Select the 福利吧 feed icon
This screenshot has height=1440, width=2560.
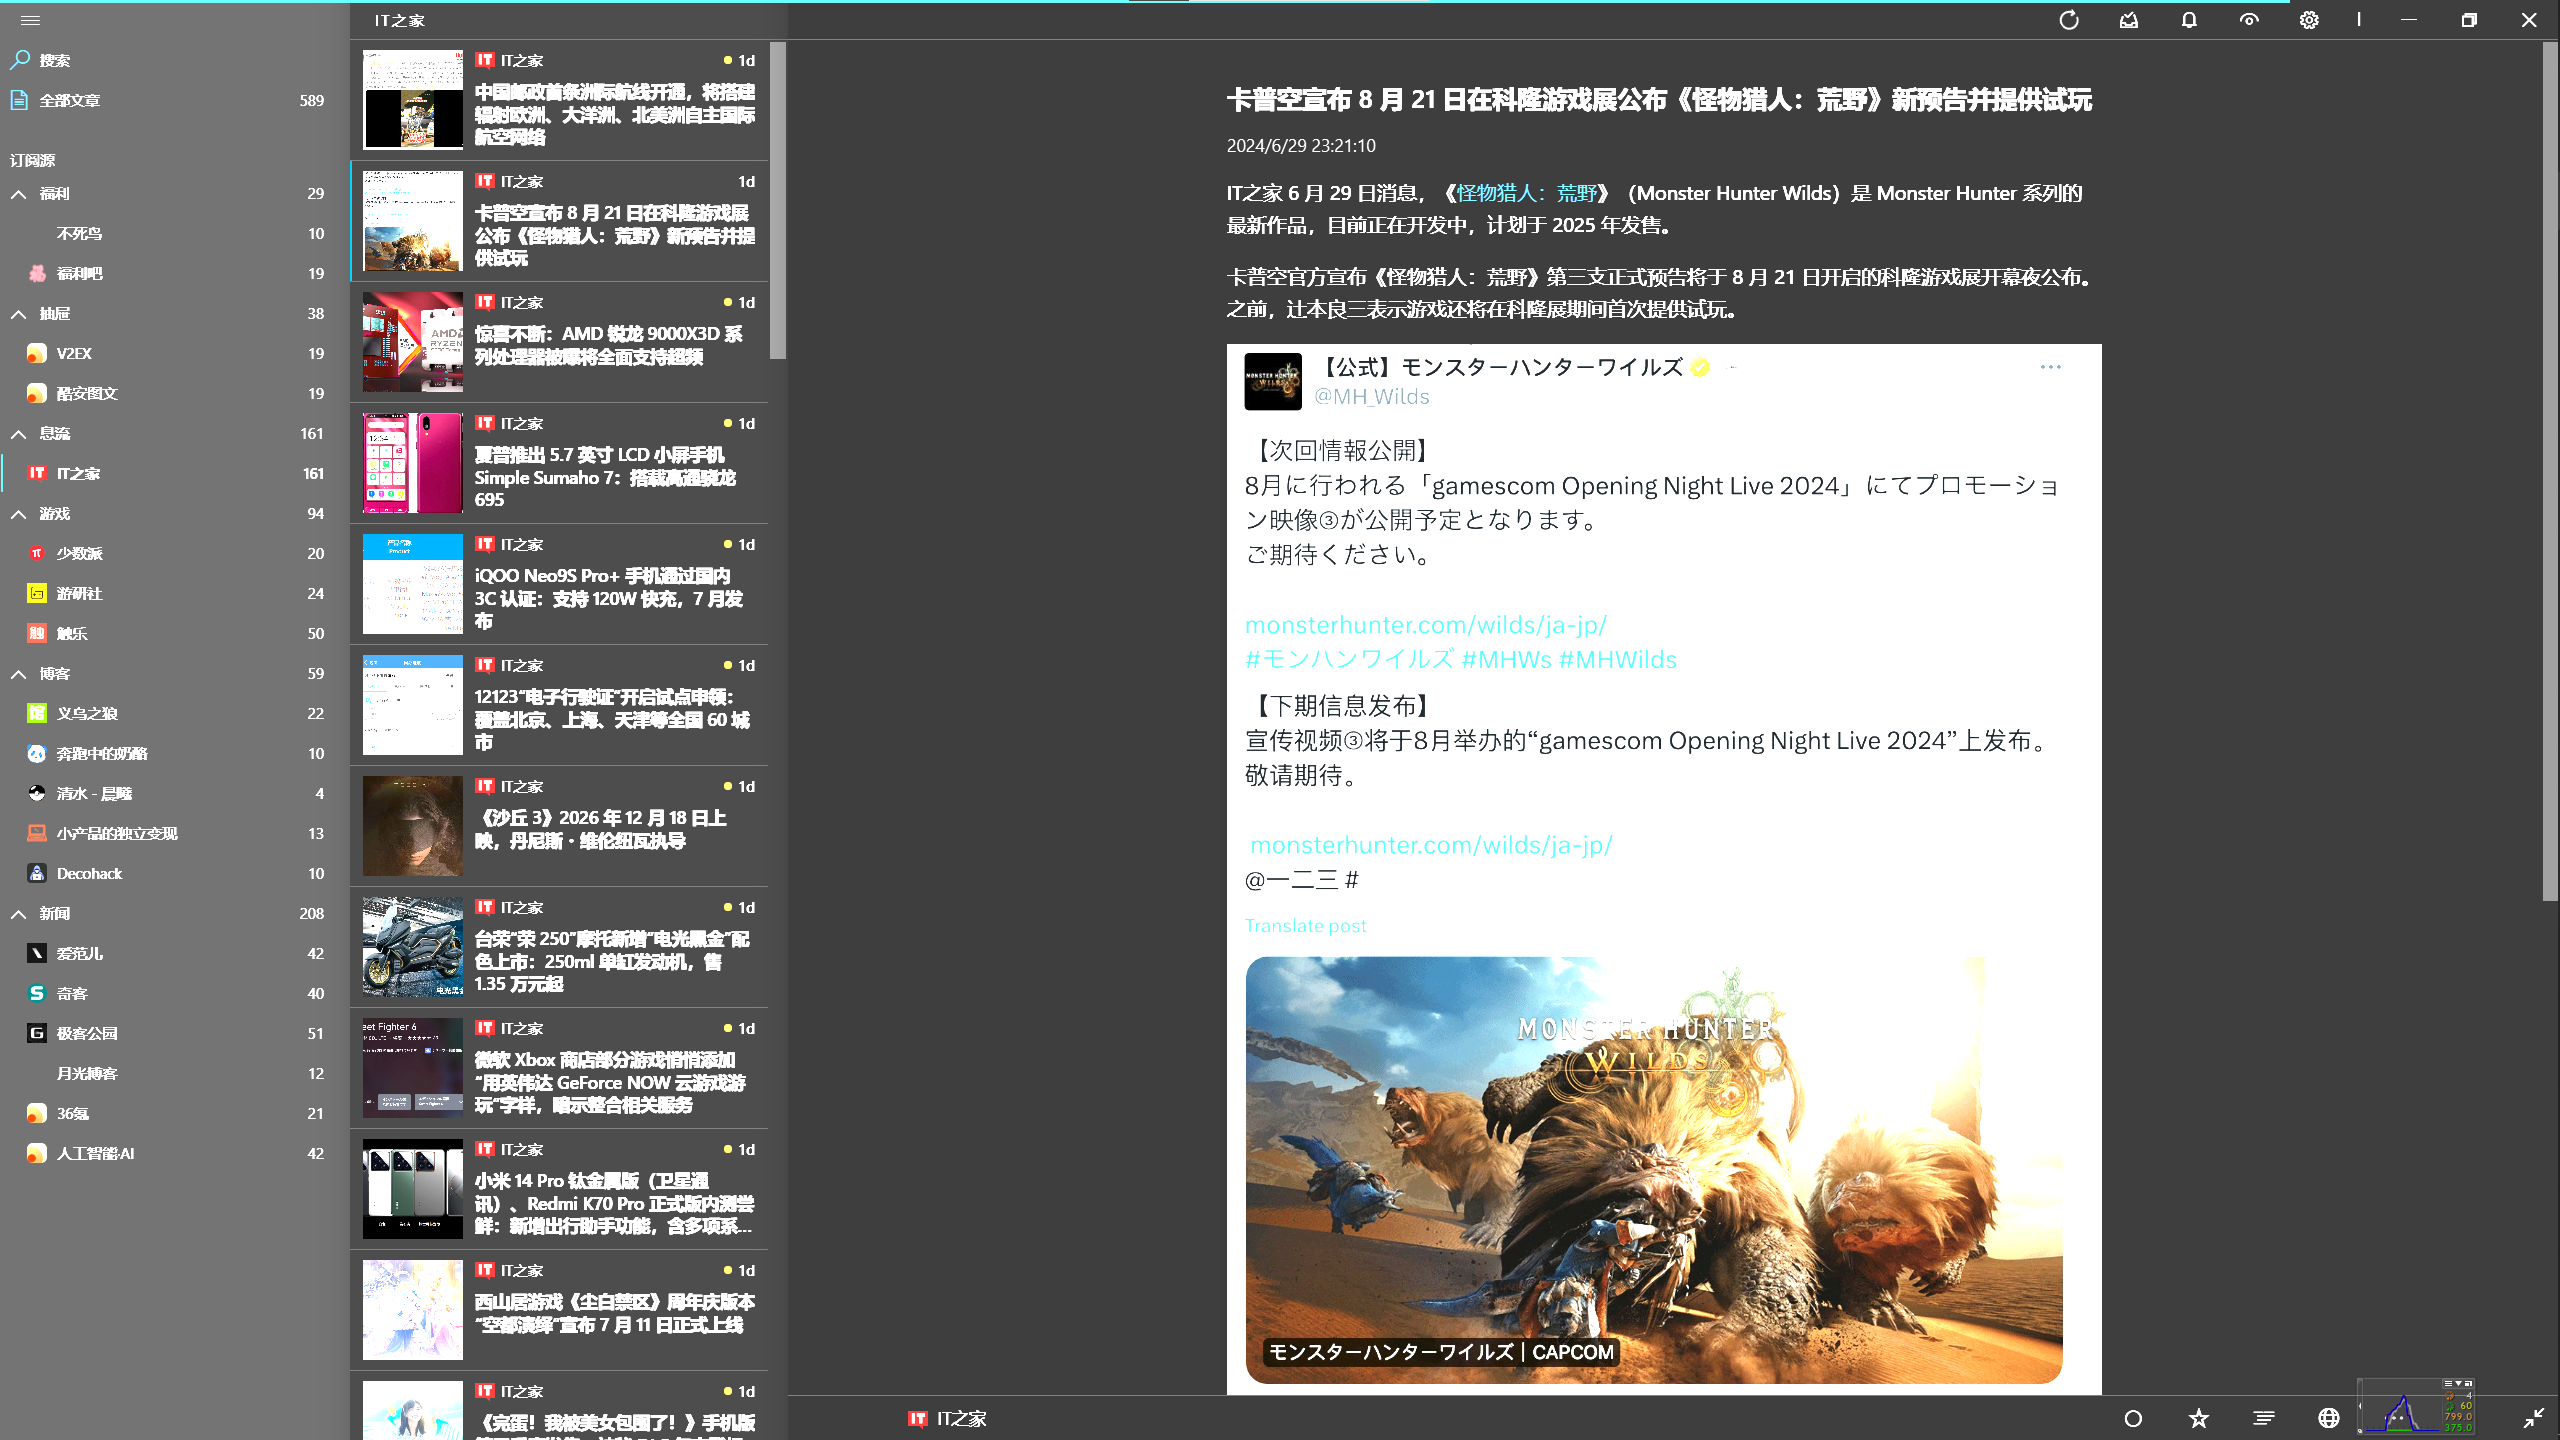click(x=37, y=274)
